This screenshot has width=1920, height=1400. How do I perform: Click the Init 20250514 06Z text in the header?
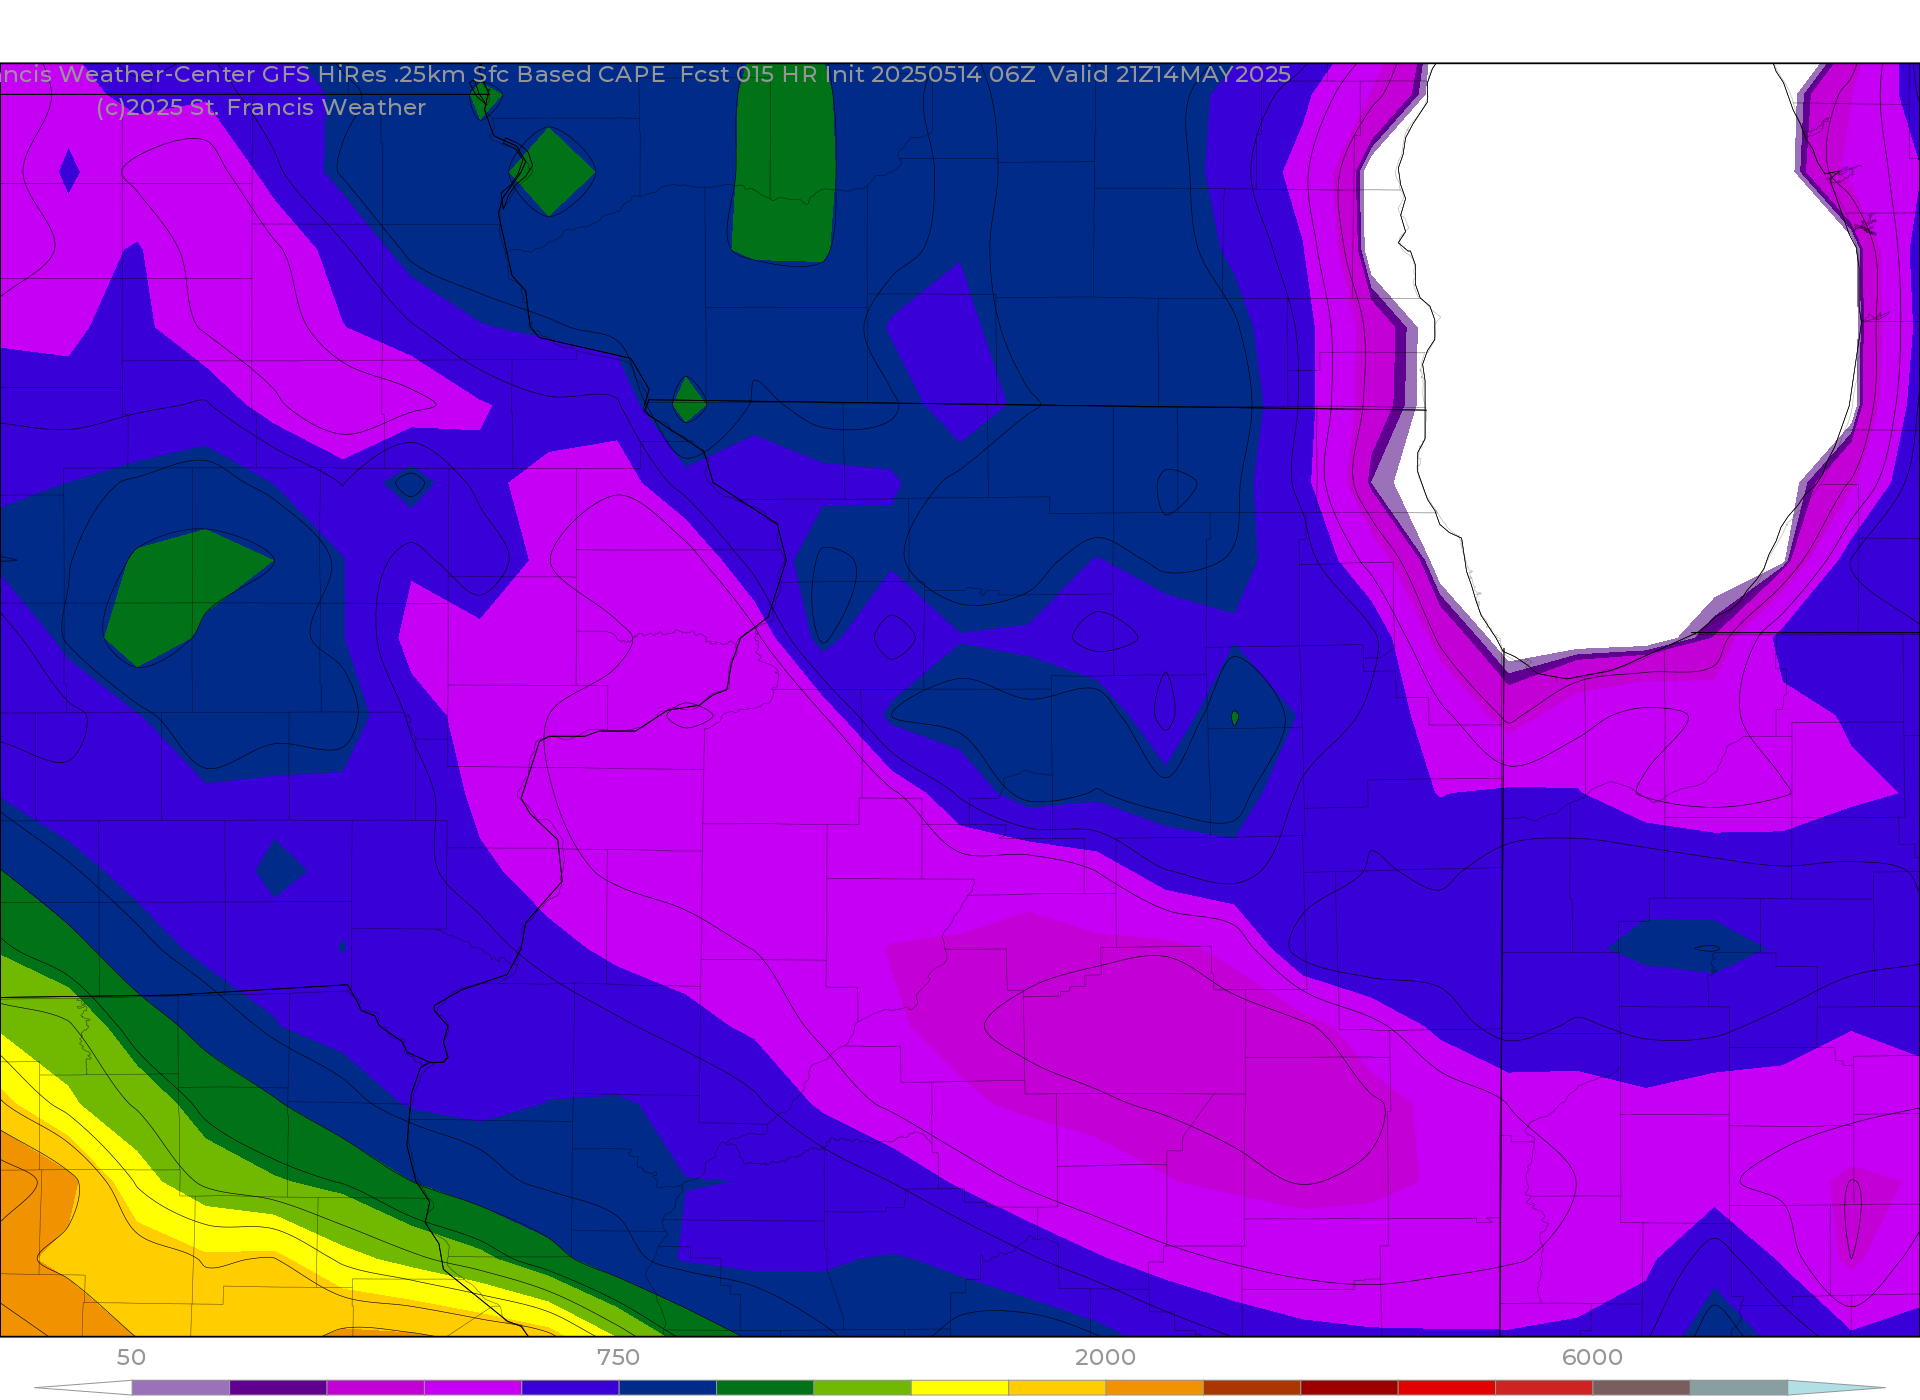(930, 74)
